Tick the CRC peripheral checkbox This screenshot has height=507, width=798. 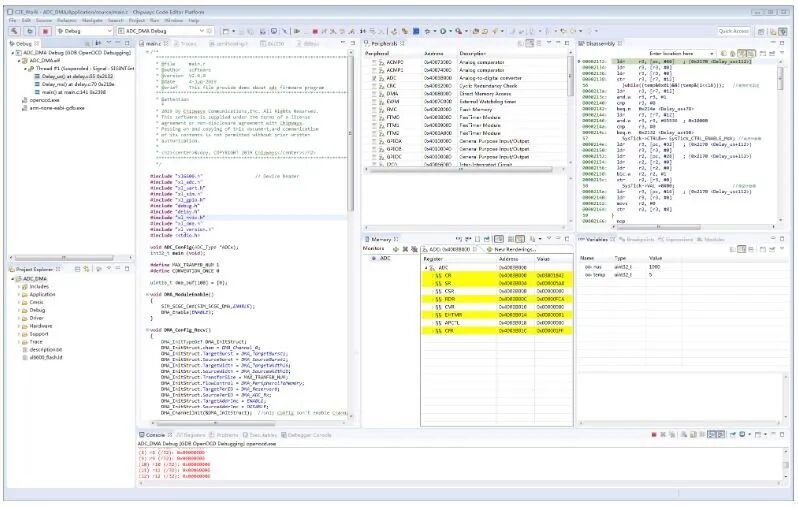pyautogui.click(x=374, y=86)
